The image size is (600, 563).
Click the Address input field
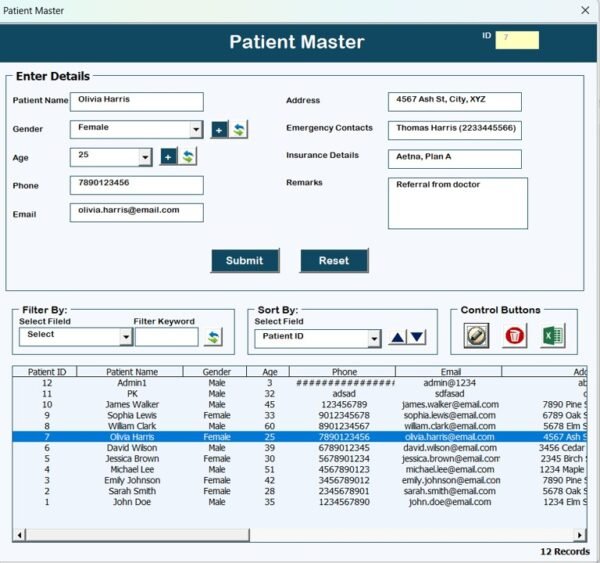tap(455, 102)
